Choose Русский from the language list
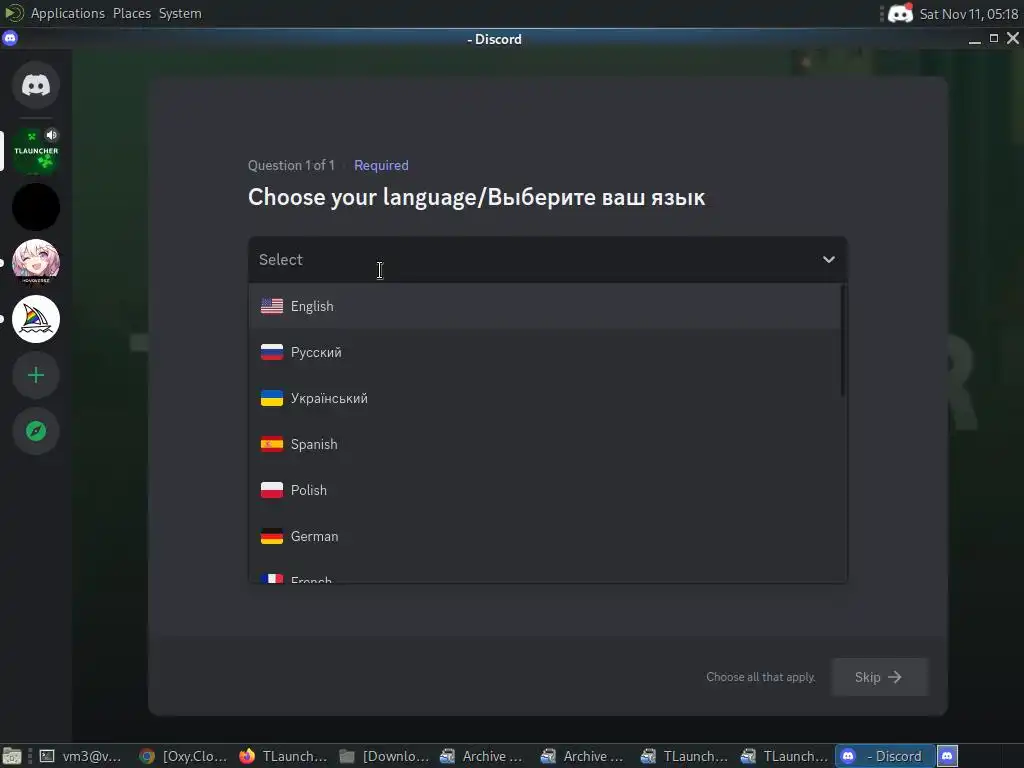 pyautogui.click(x=545, y=352)
